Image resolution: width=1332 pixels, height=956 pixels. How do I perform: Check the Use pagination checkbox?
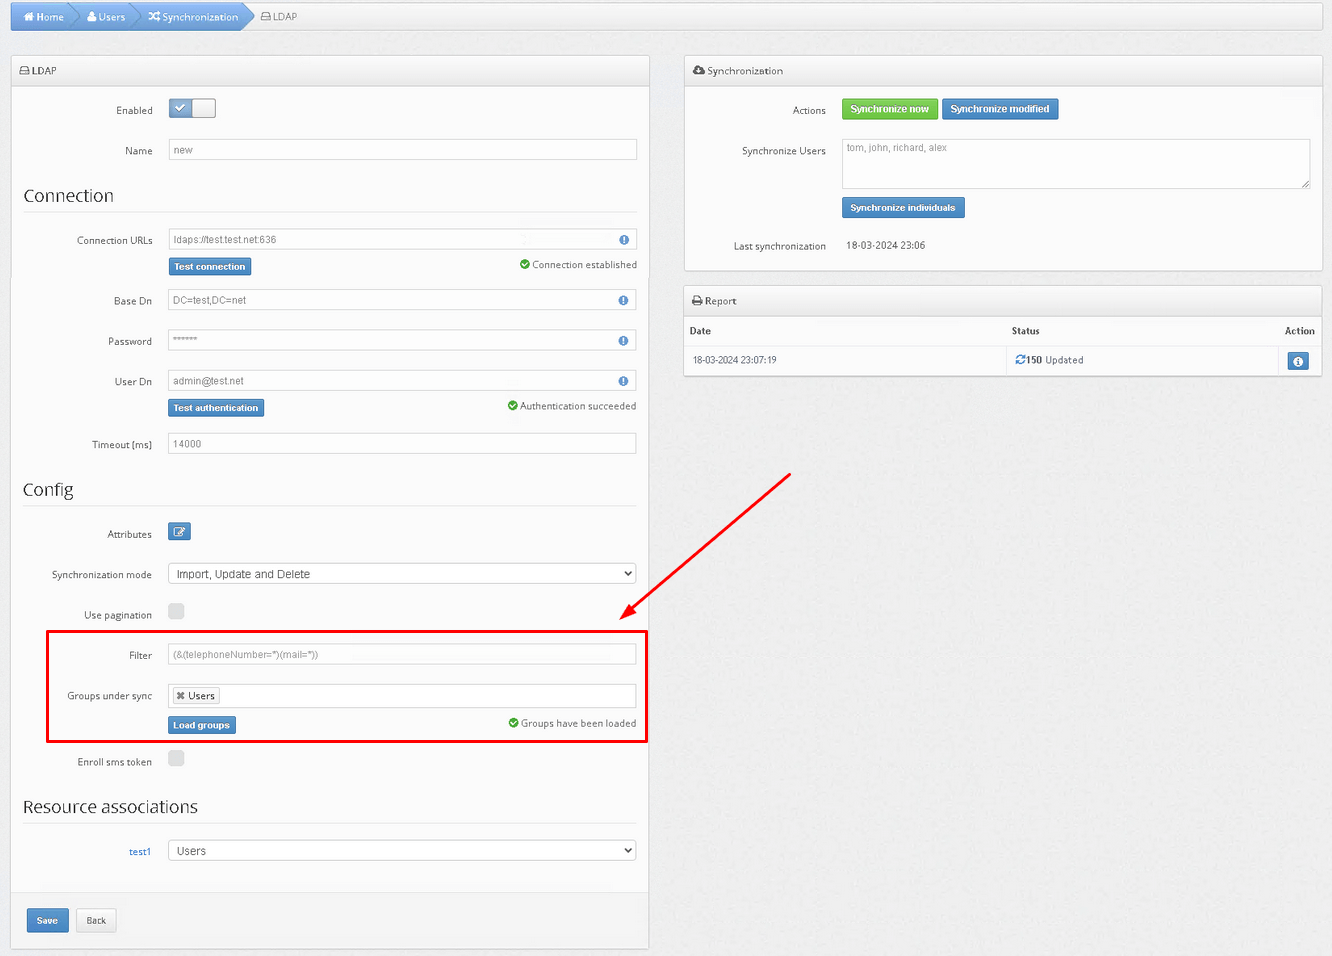176,611
